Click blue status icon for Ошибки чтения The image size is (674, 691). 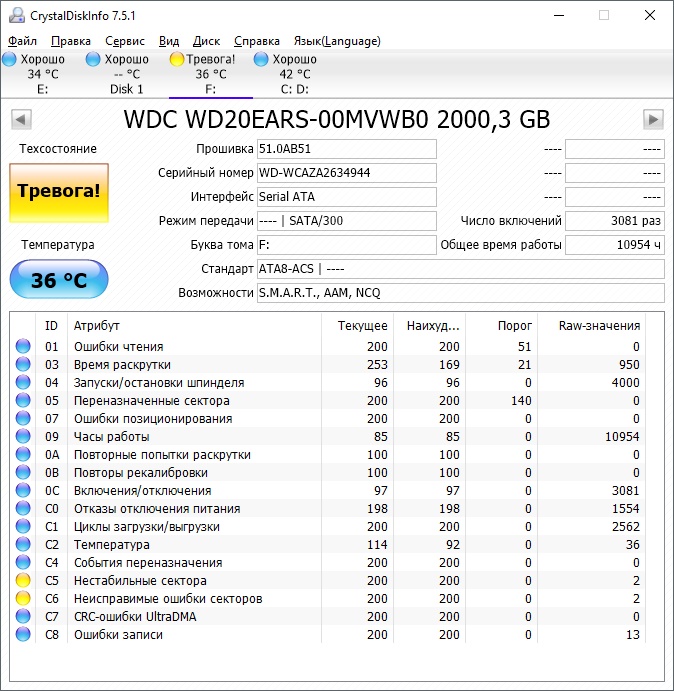coord(23,346)
